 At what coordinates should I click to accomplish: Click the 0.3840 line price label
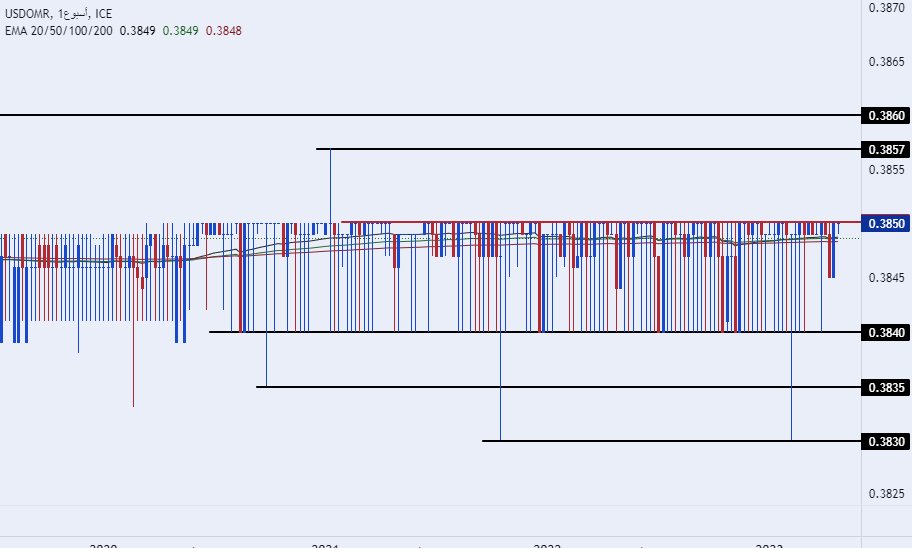coord(886,332)
